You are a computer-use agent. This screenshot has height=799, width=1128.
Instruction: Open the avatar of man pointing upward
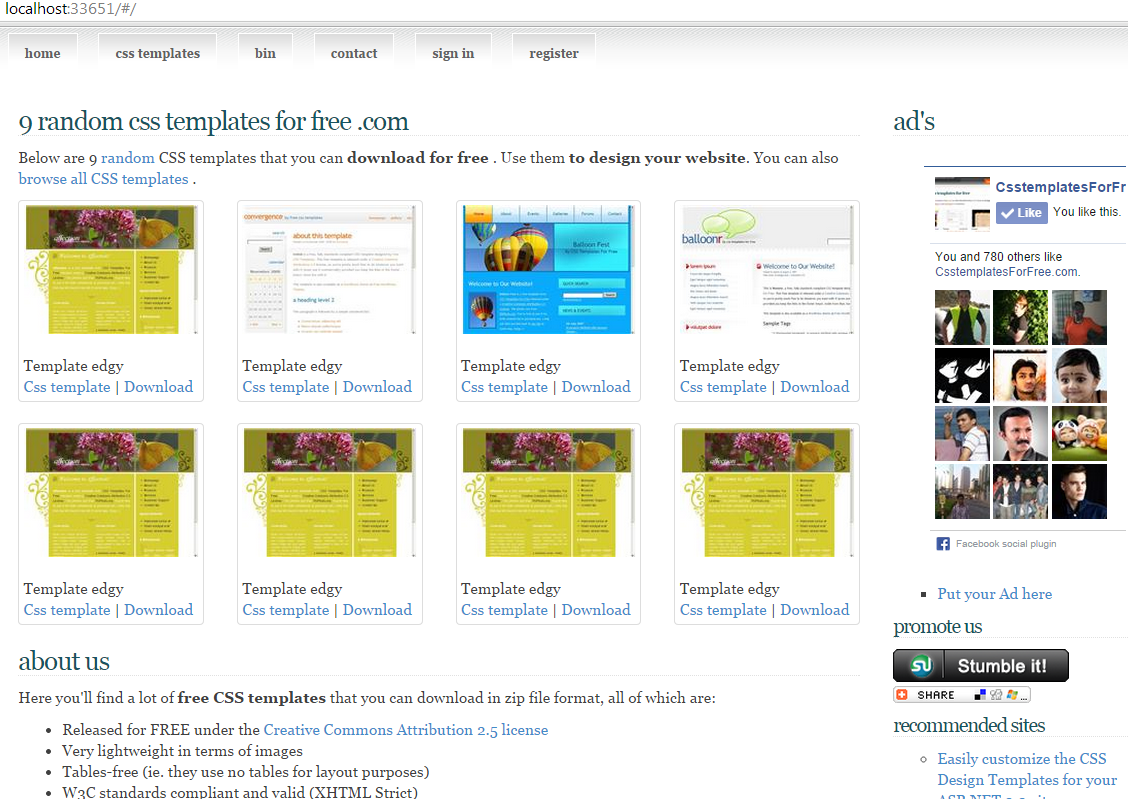pyautogui.click(x=963, y=433)
